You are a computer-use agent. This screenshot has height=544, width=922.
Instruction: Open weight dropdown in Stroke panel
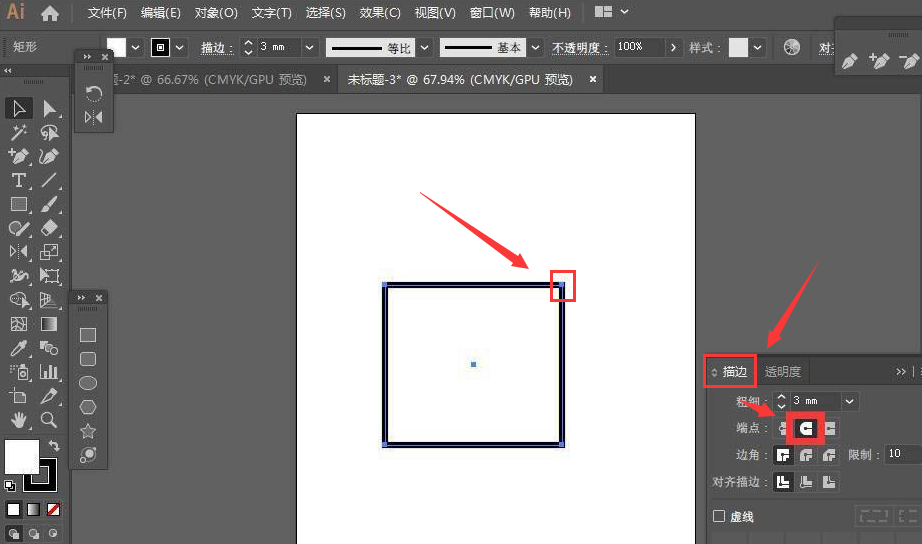pos(850,402)
